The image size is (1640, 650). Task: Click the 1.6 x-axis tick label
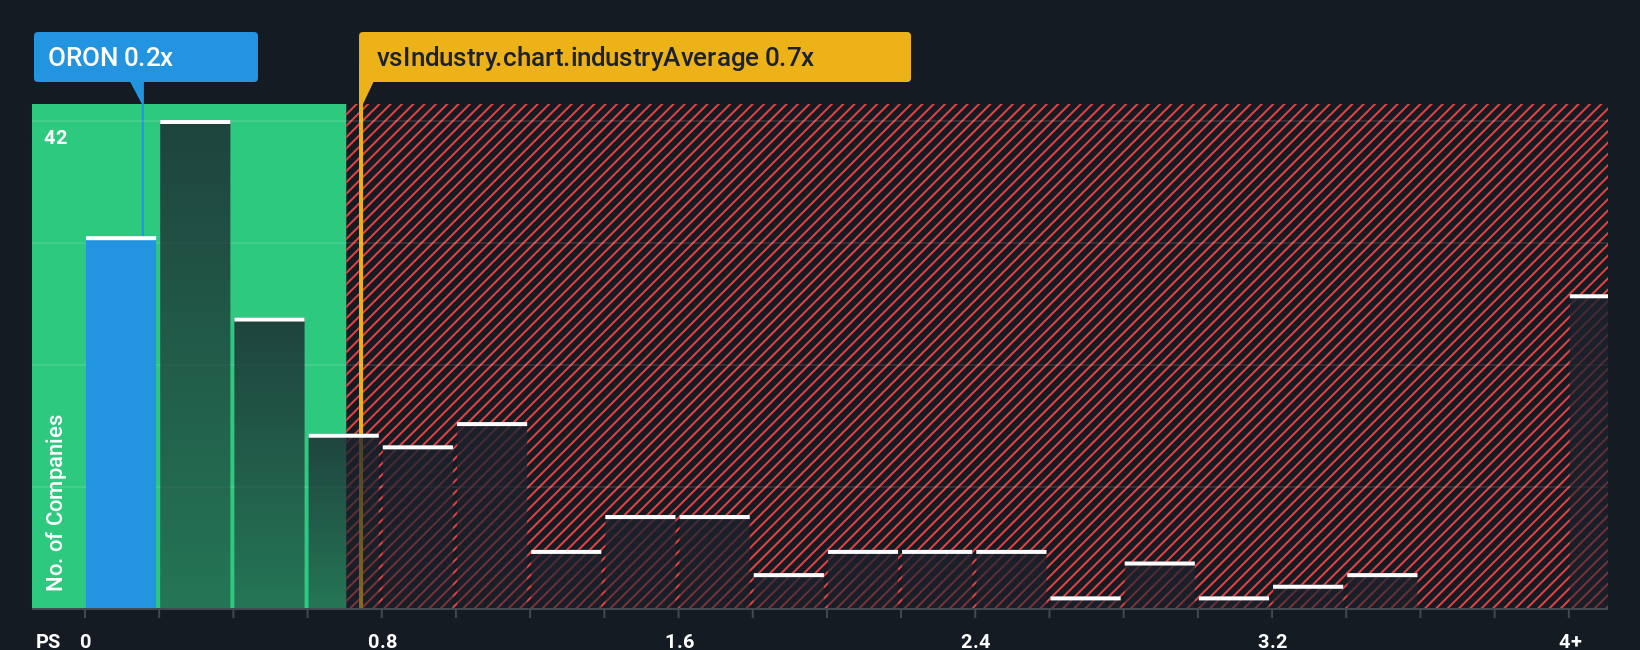tap(679, 641)
